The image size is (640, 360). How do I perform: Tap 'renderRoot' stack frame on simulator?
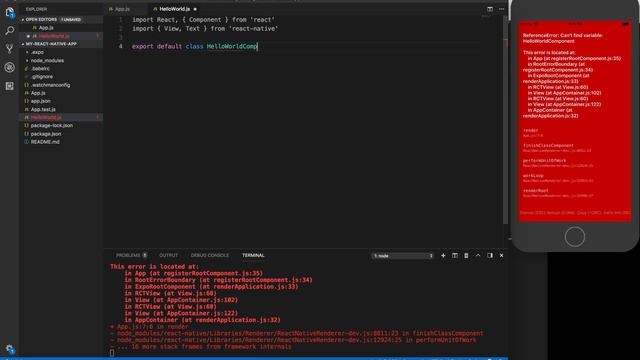(558, 193)
